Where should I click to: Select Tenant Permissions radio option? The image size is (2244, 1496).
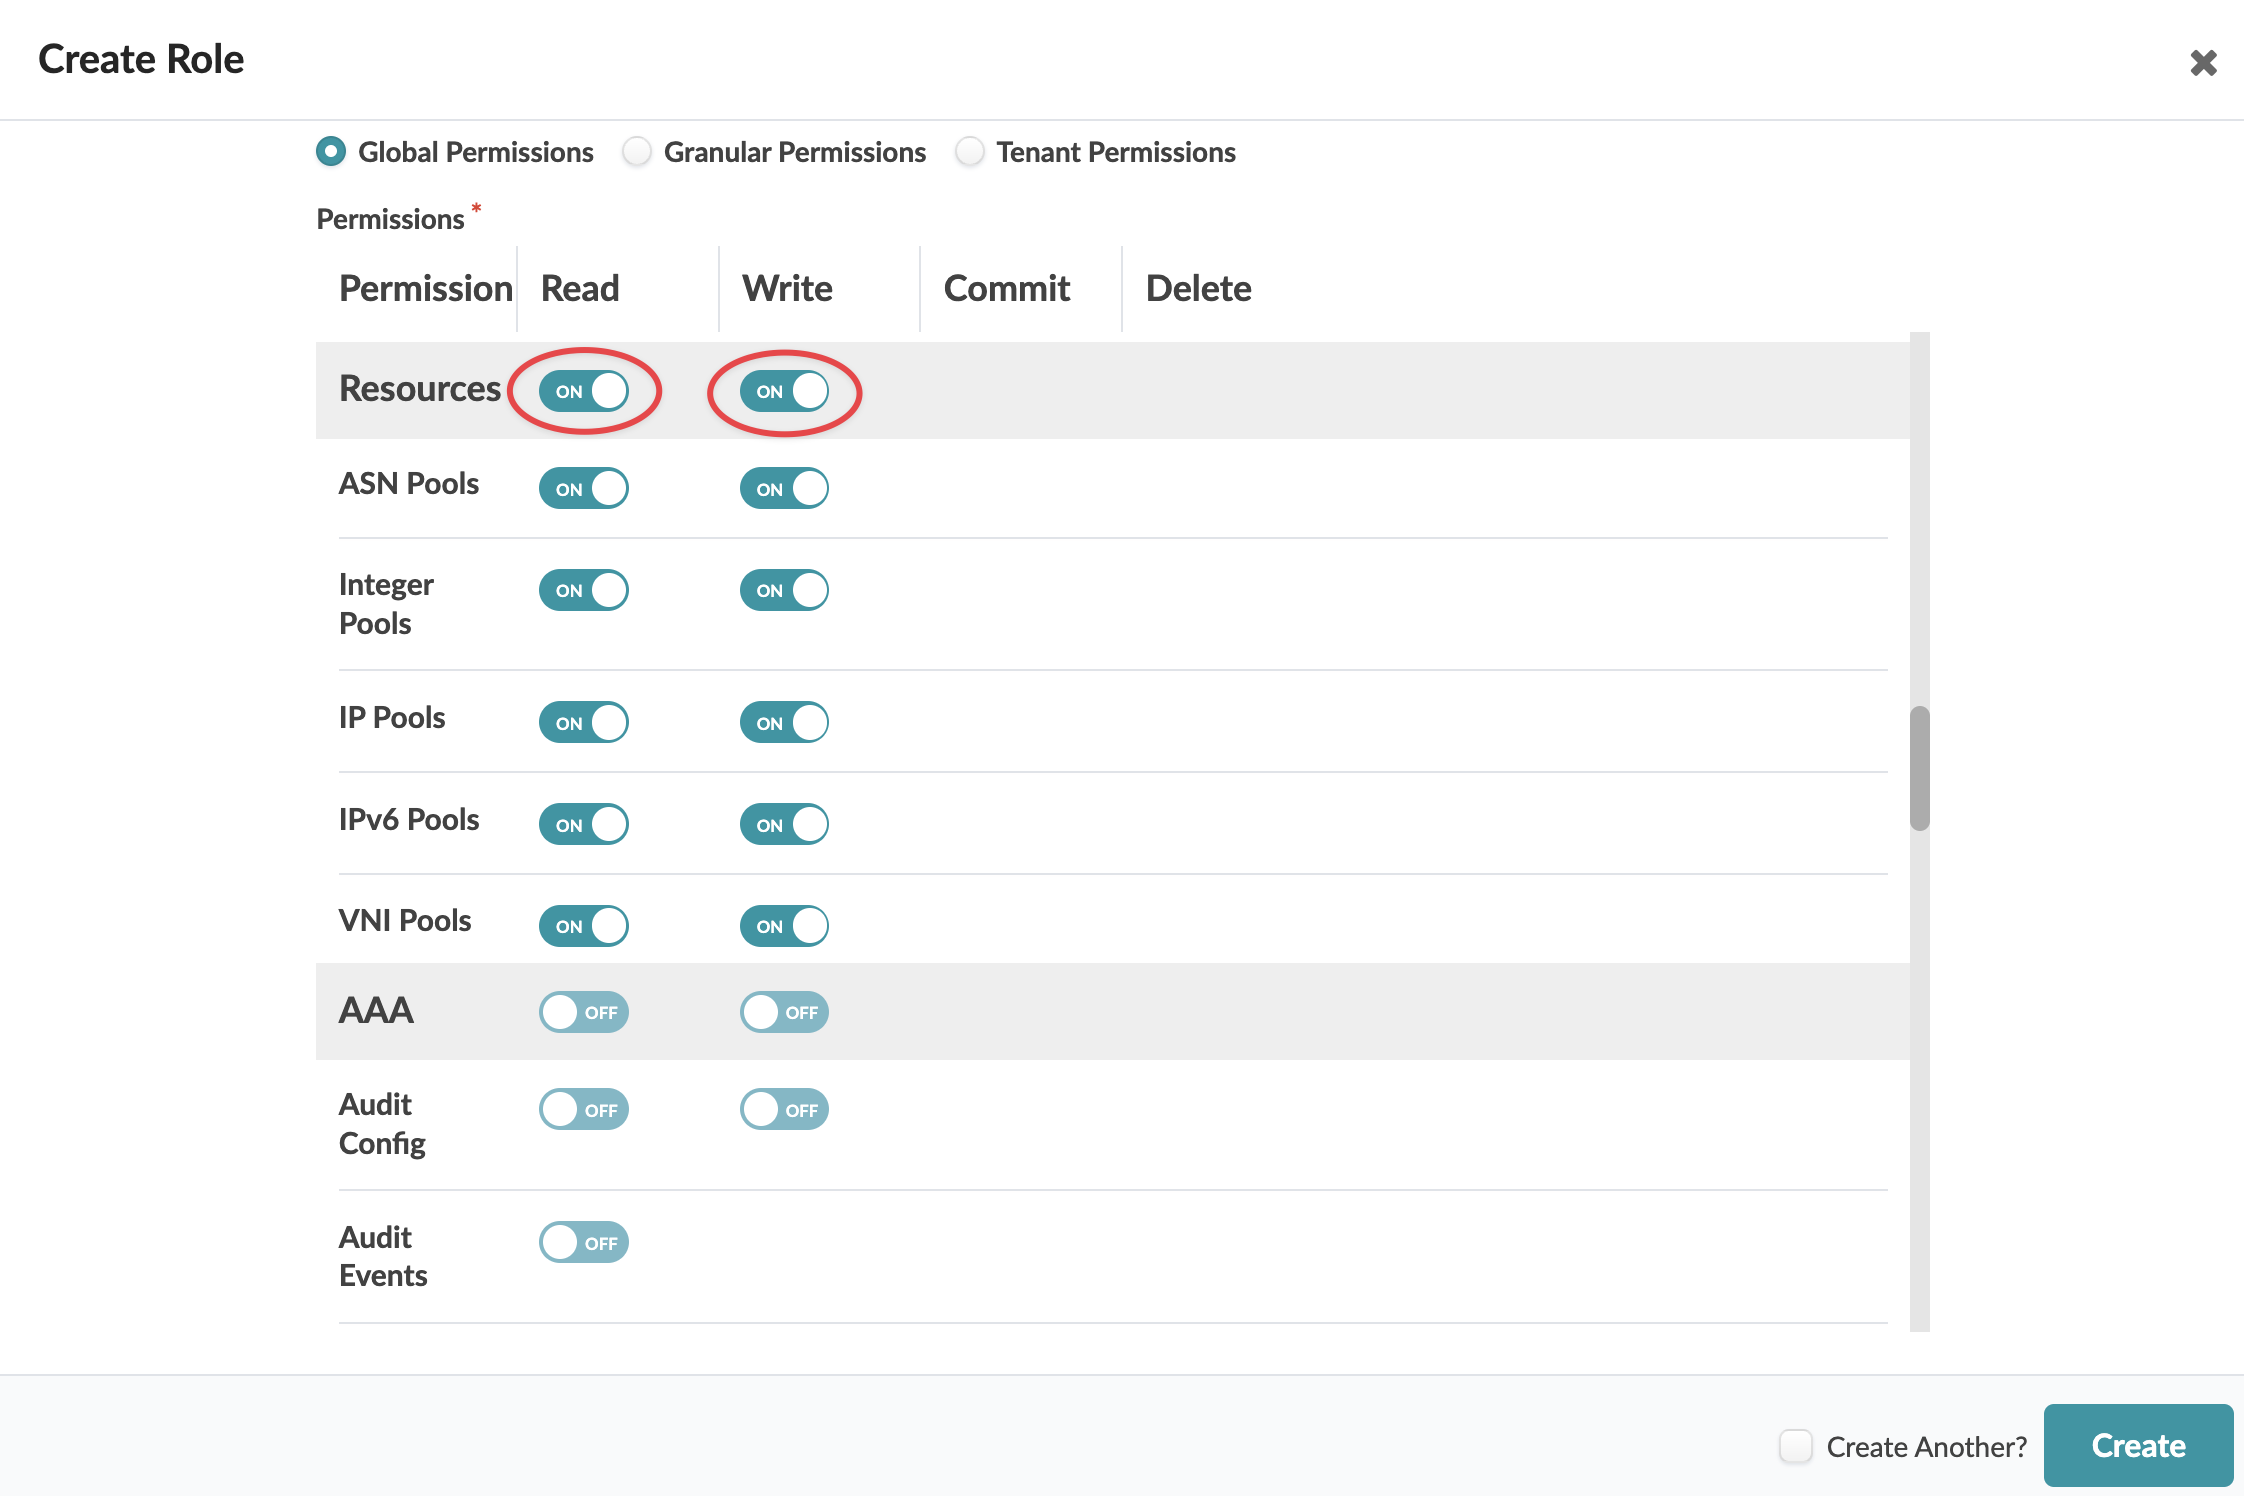tap(969, 152)
